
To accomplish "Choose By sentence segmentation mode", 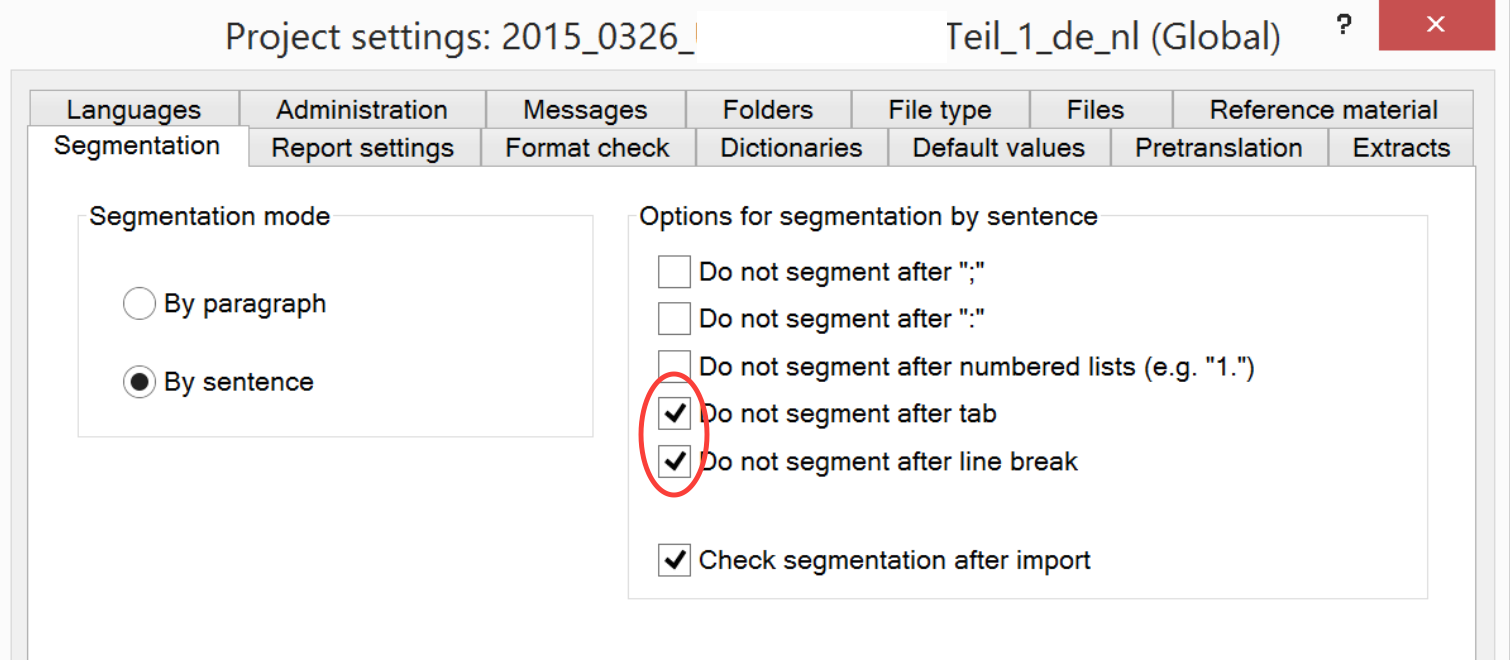I will (x=139, y=382).
